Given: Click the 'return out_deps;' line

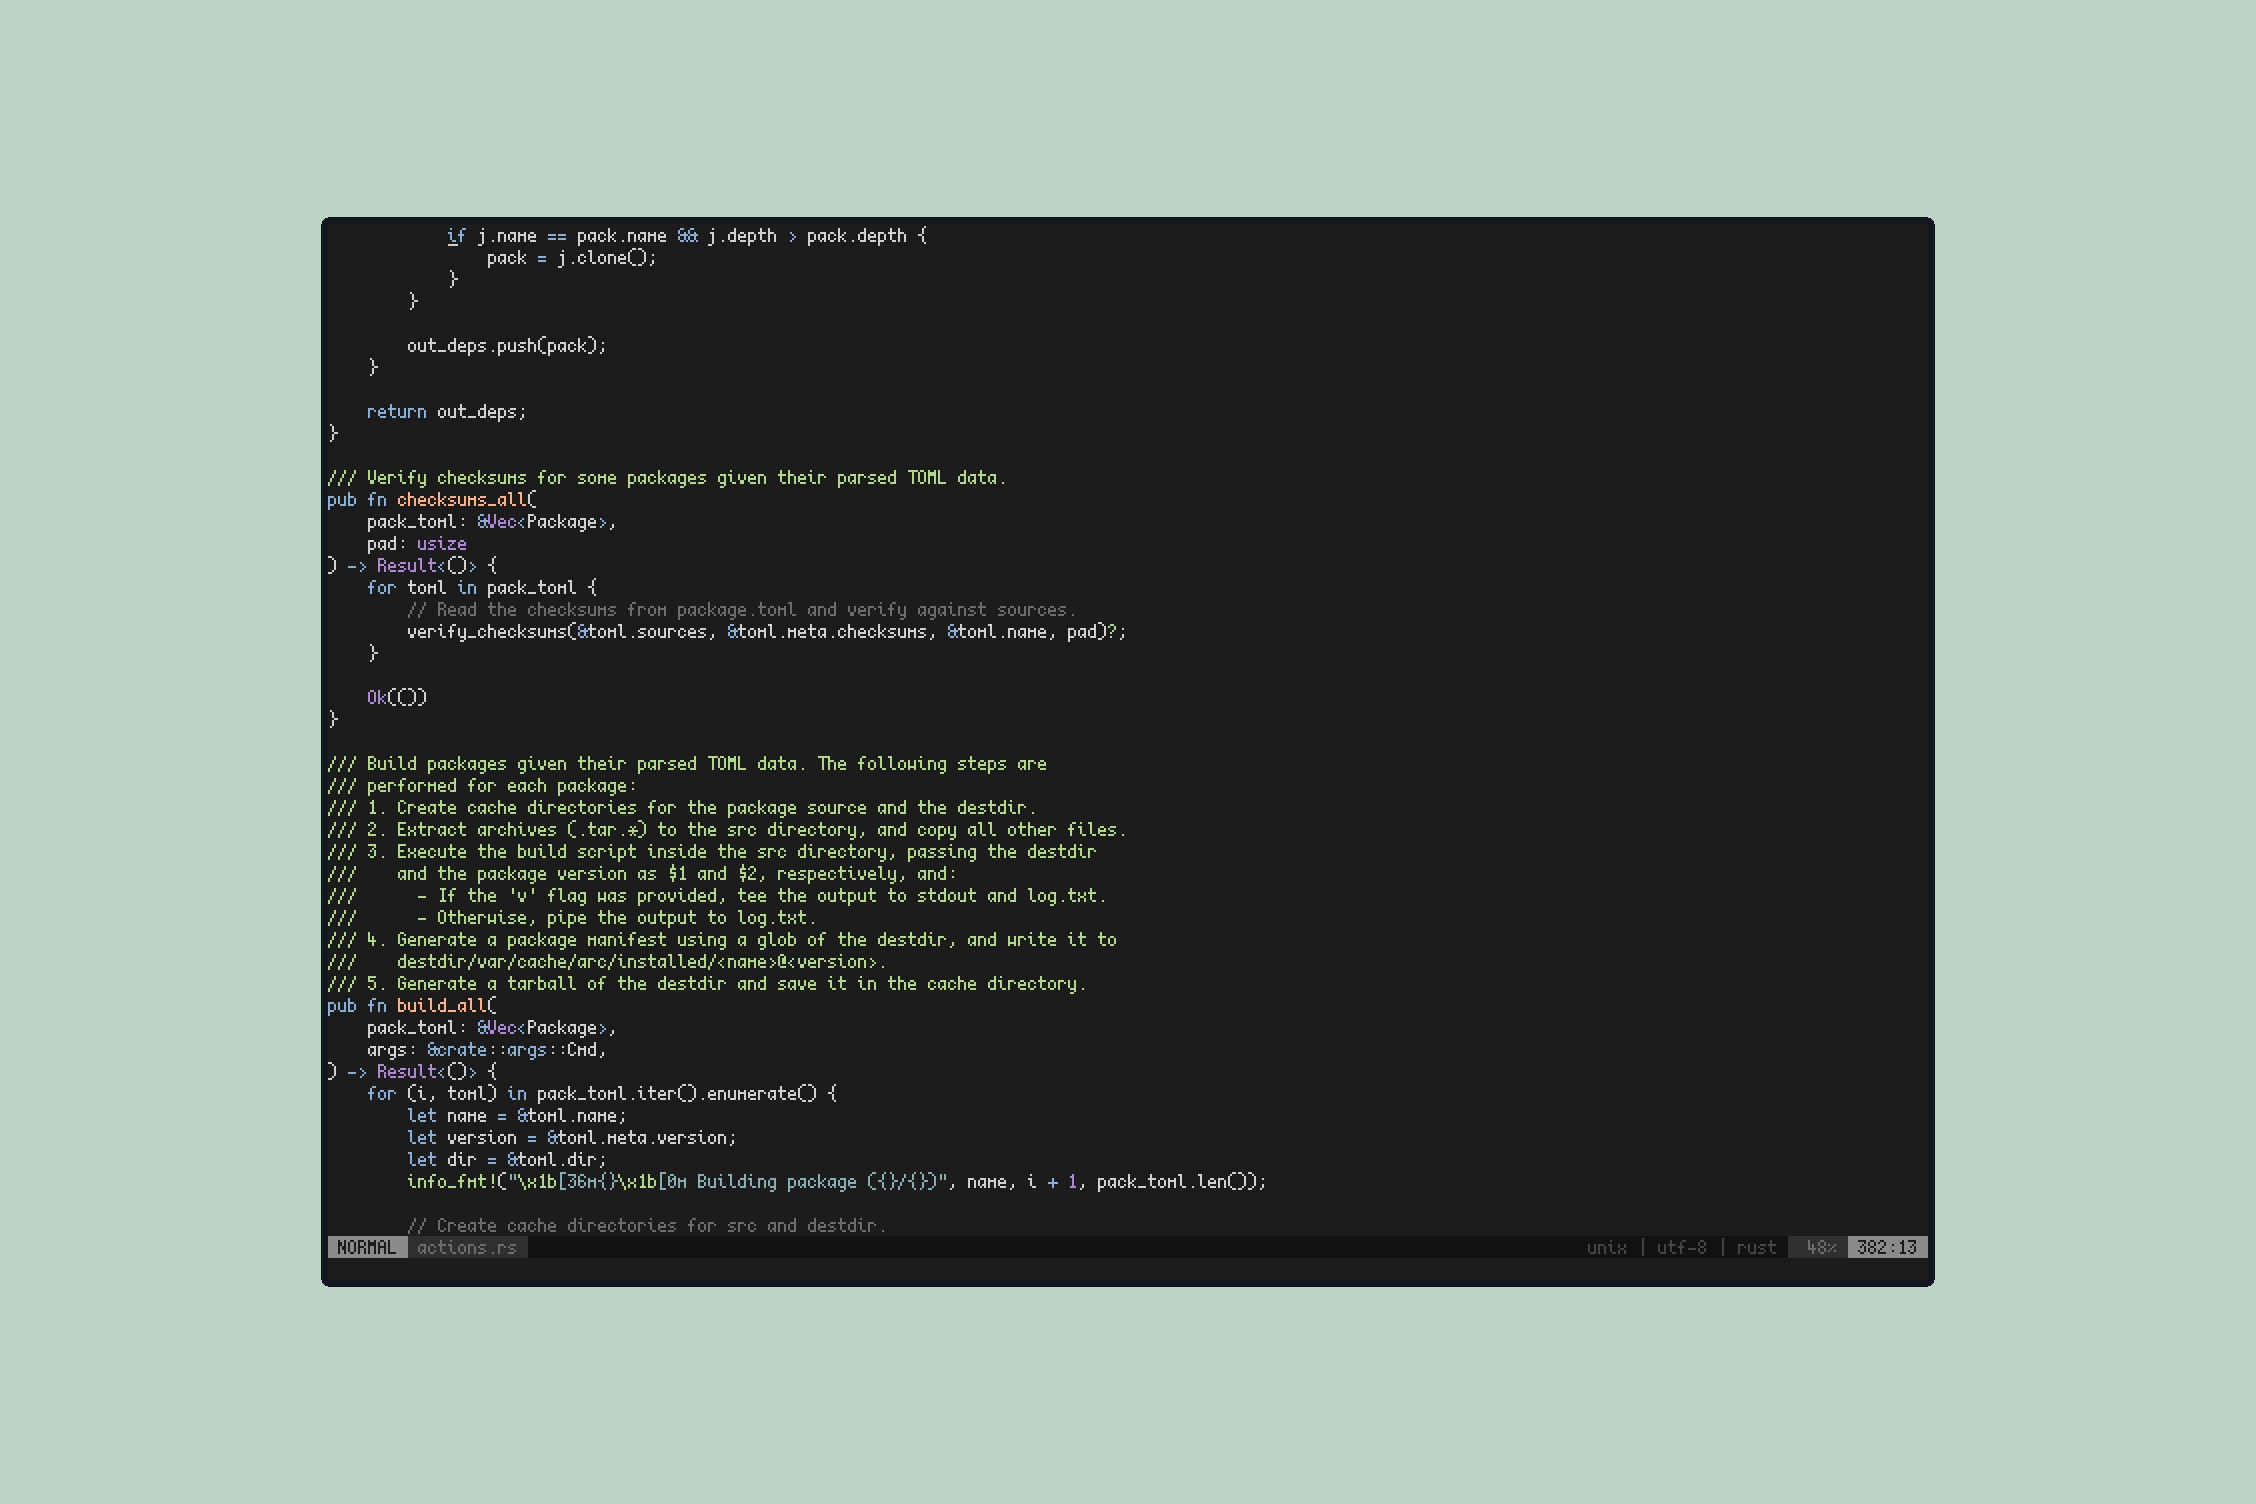Looking at the screenshot, I should pyautogui.click(x=446, y=411).
